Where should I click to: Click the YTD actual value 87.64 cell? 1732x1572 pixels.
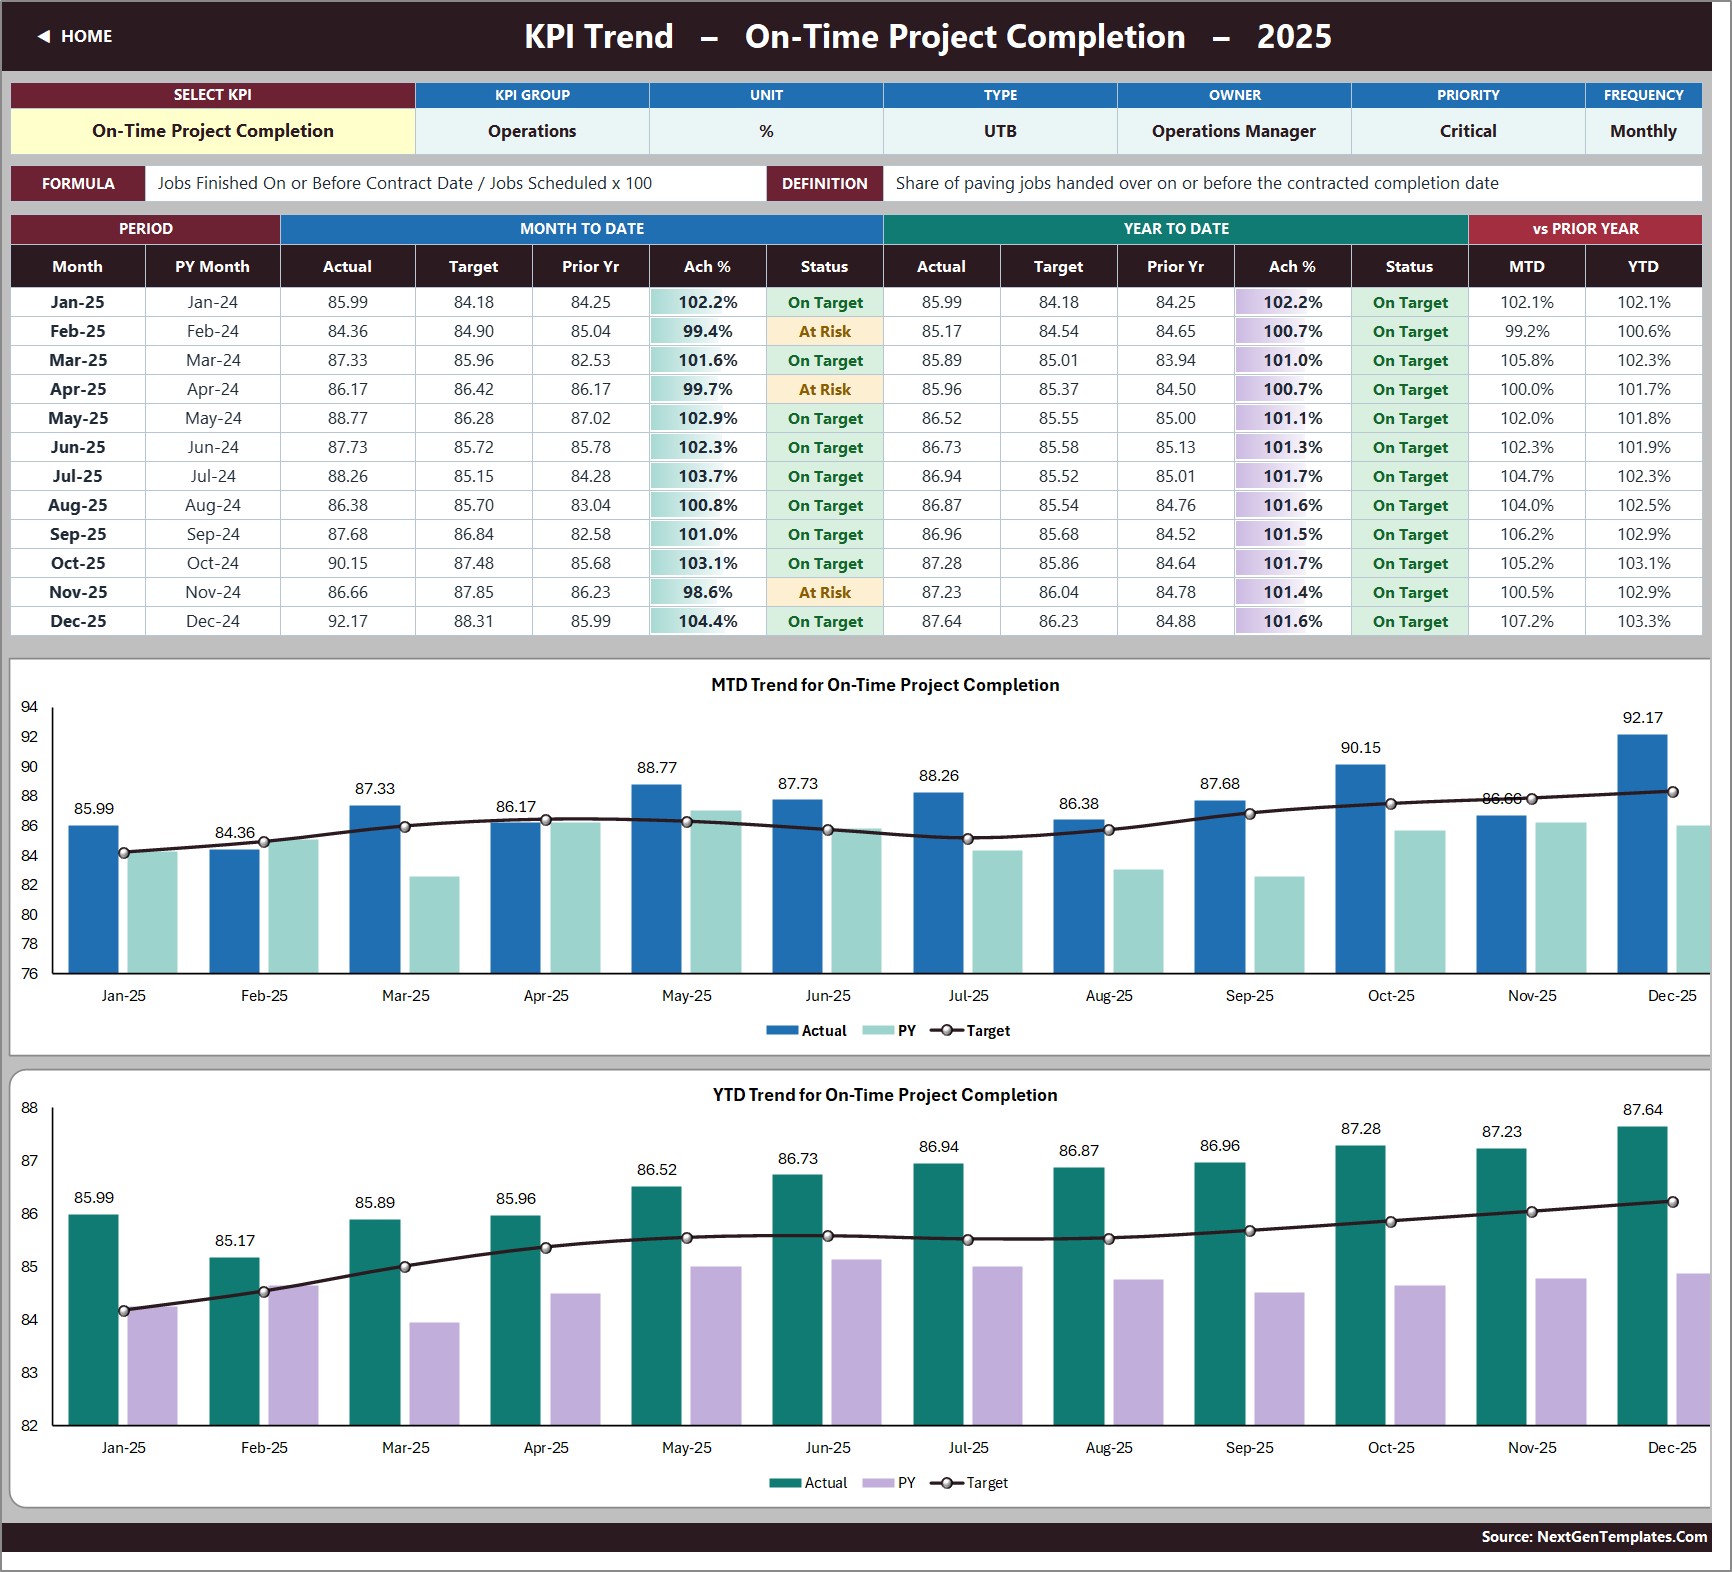pyautogui.click(x=942, y=621)
